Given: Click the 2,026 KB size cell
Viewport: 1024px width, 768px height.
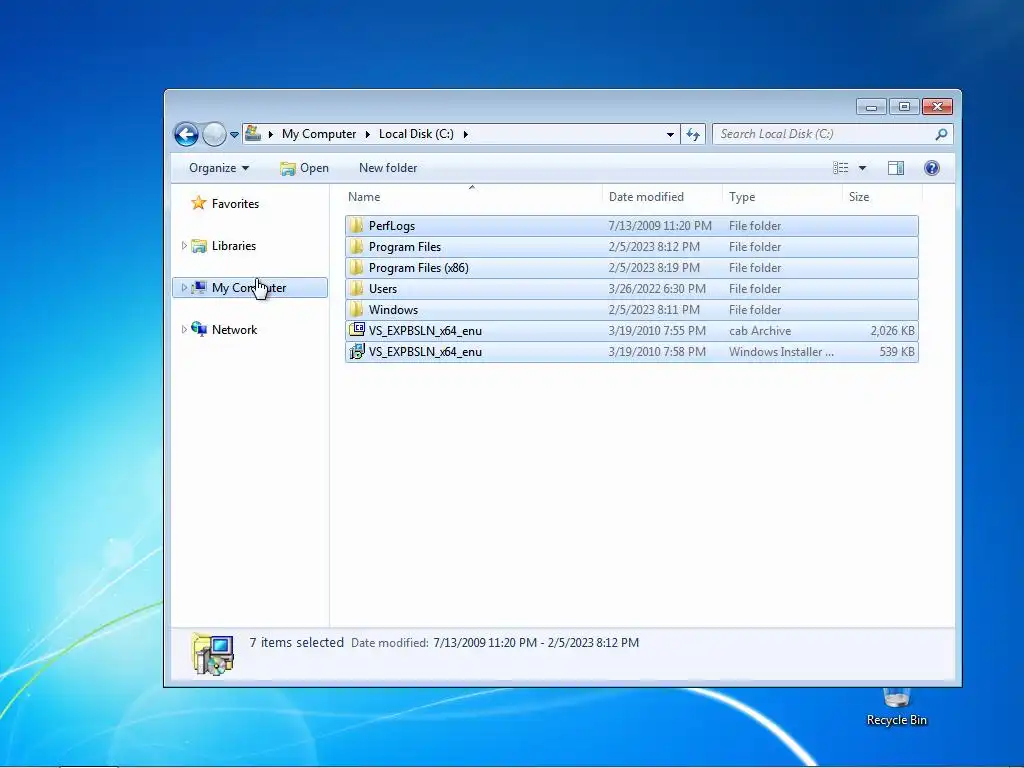Looking at the screenshot, I should pos(892,330).
